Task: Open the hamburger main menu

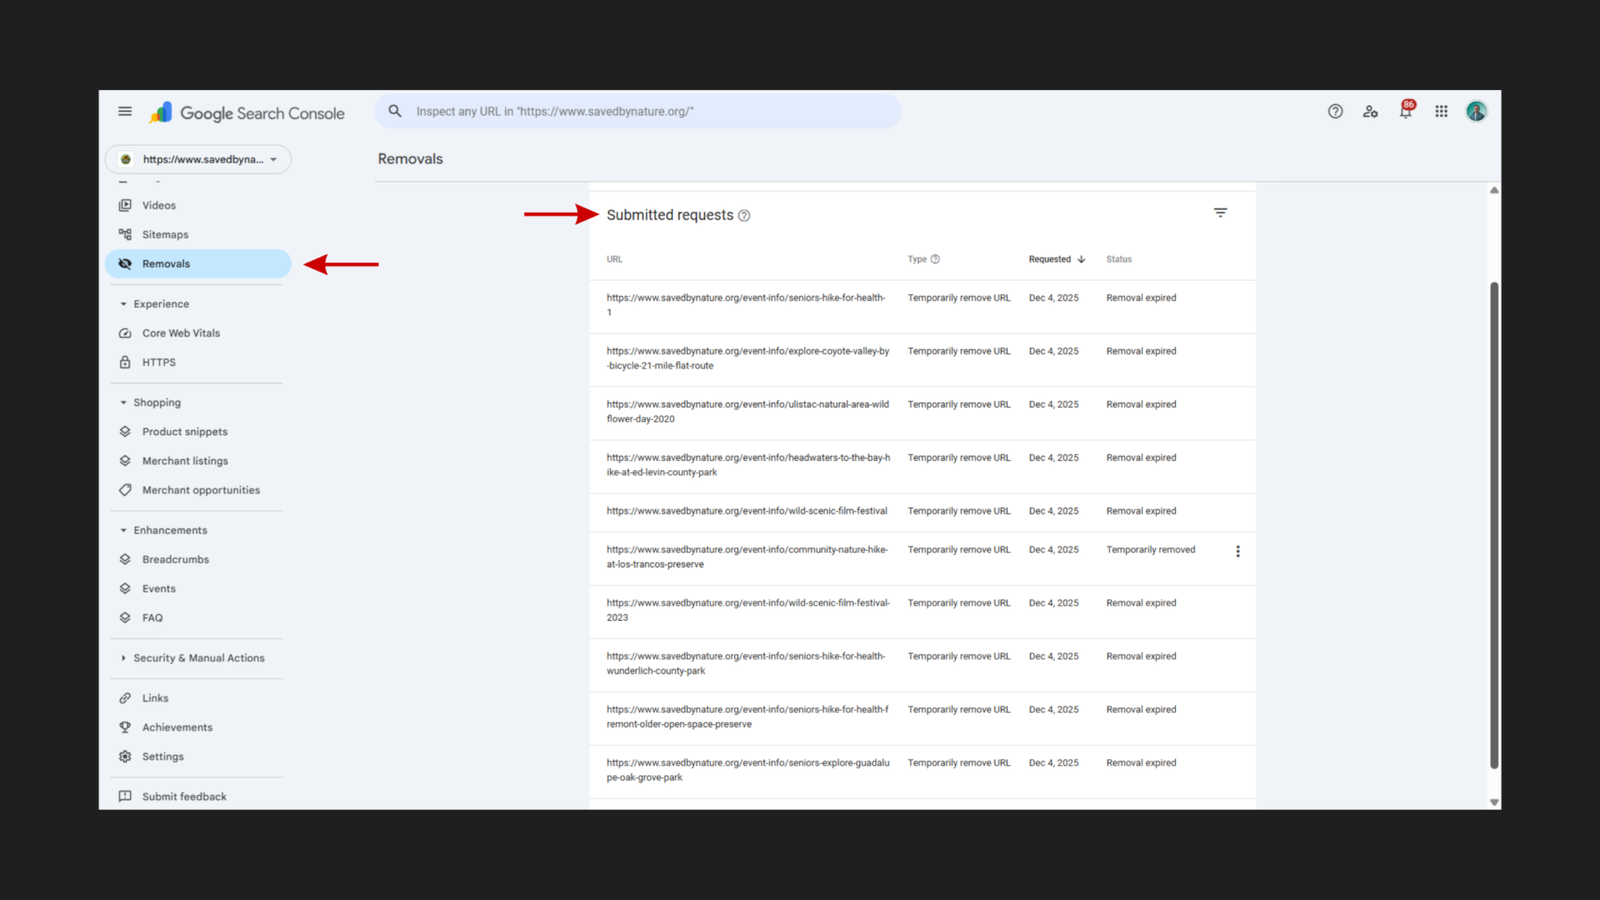Action: coord(125,112)
